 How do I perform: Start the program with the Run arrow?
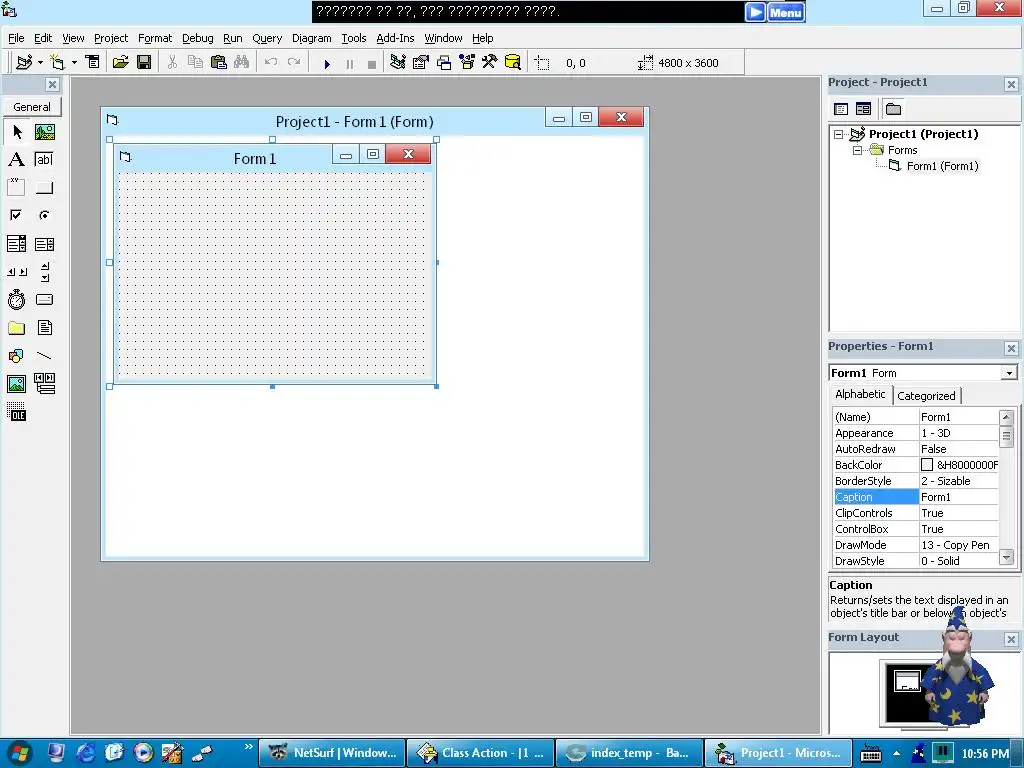[327, 63]
